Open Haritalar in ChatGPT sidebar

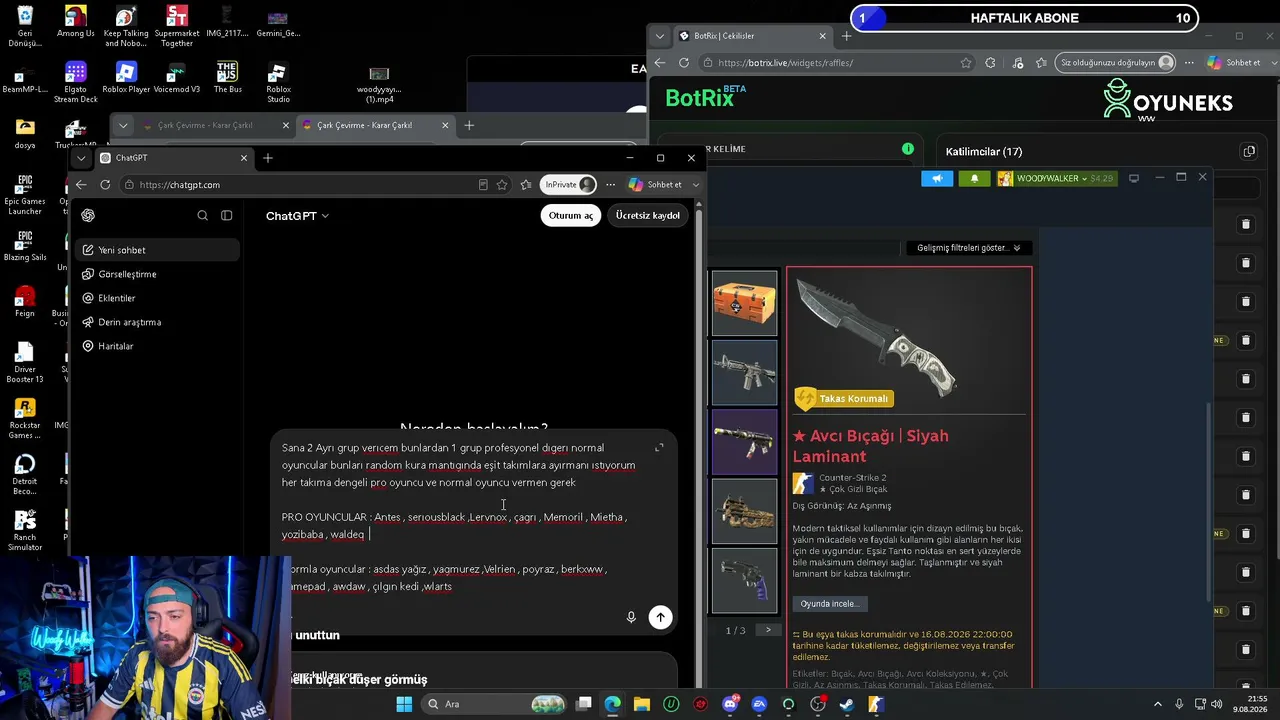point(157,346)
